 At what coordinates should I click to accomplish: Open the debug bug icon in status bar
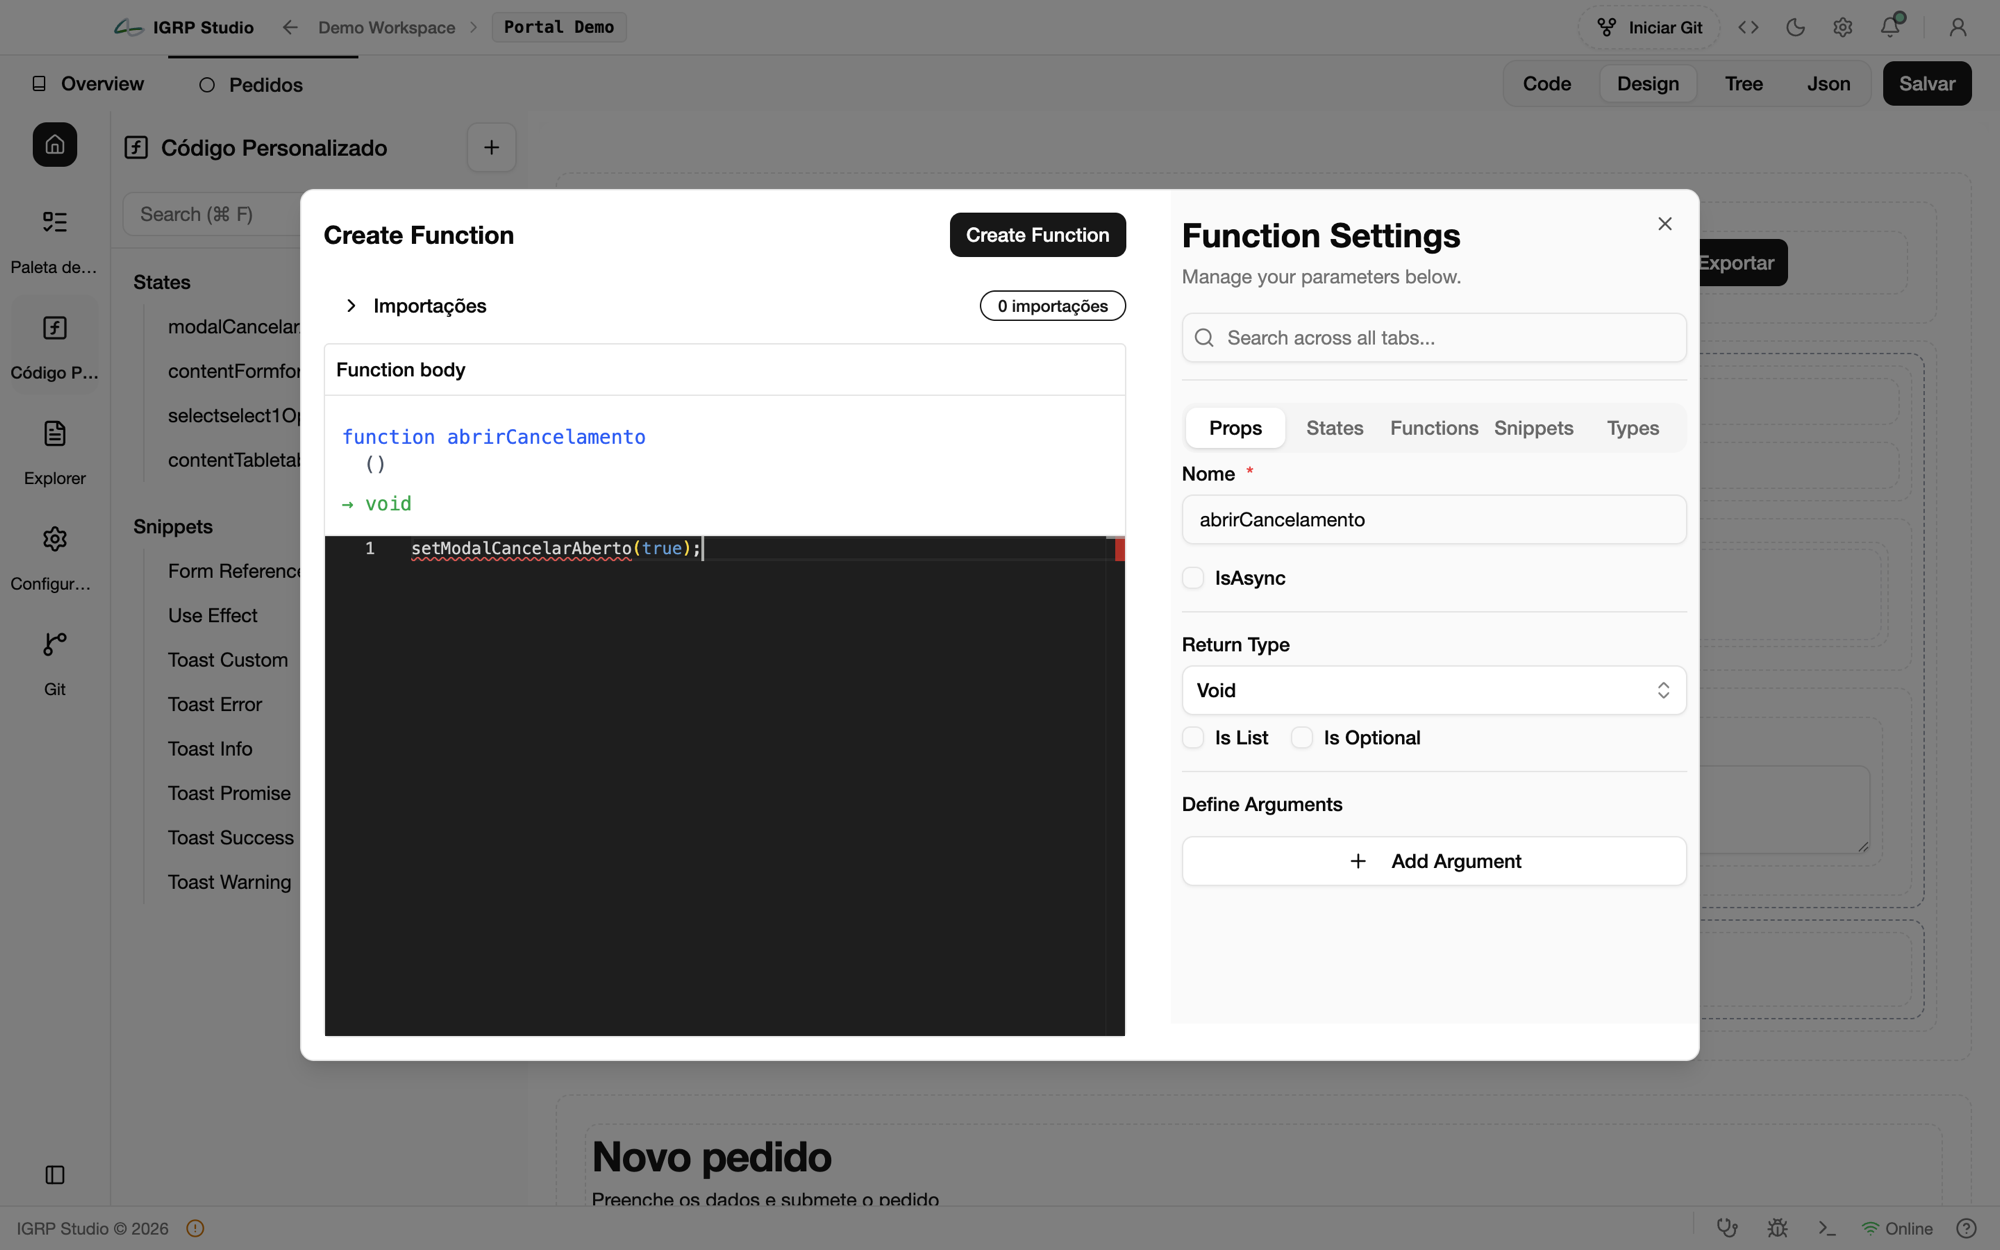[x=1777, y=1228]
